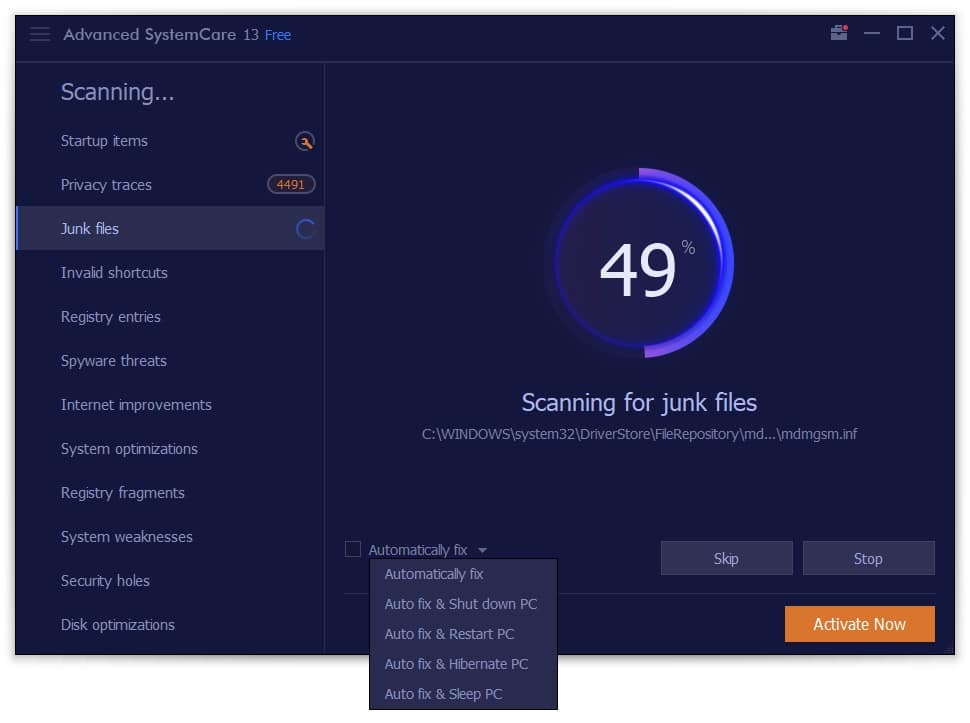Viewport: 970px width, 723px height.
Task: Click the Activate Now button
Action: [x=859, y=624]
